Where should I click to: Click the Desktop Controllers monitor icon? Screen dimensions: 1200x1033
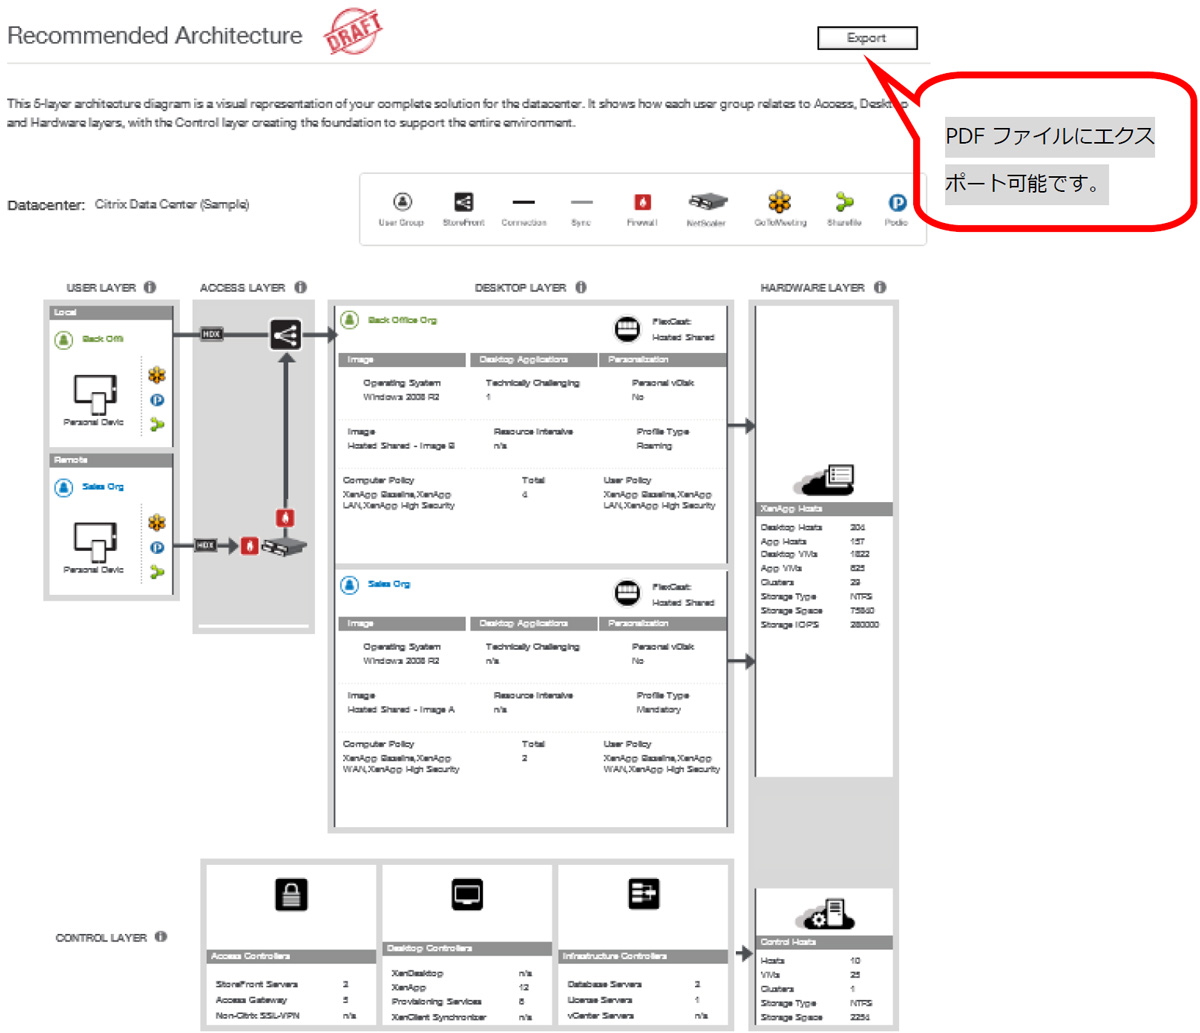point(467,894)
